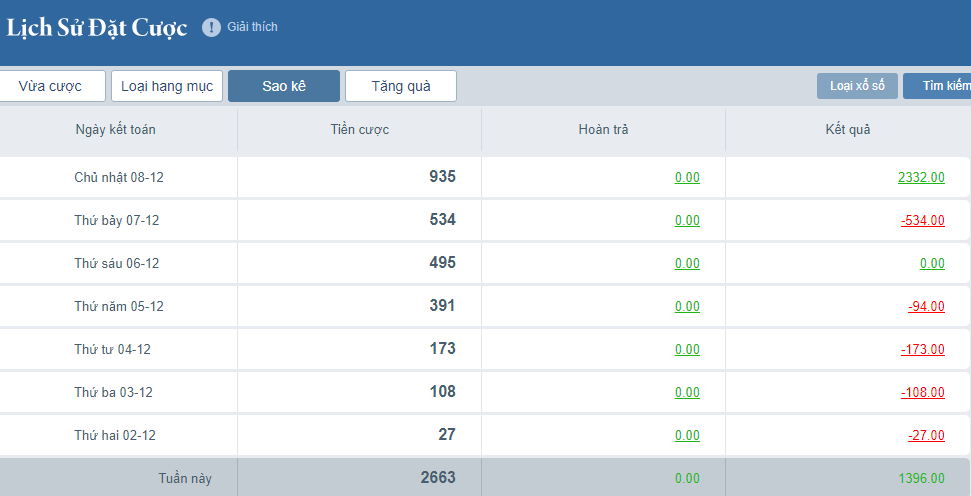Image resolution: width=971 pixels, height=496 pixels.
Task: Open Thứ ba 03-12 result -108.00
Action: pos(922,392)
